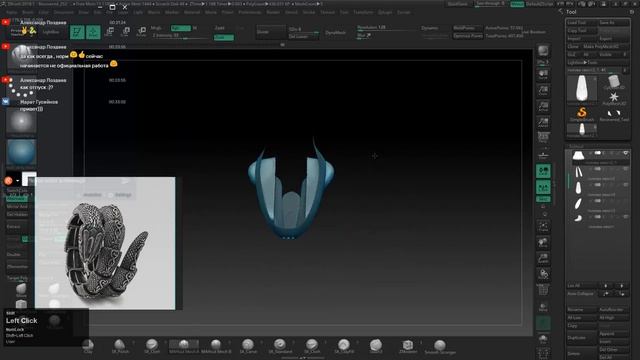The image size is (640, 360).
Task: Click the AAHalf icon on right shelf
Action: (543, 122)
